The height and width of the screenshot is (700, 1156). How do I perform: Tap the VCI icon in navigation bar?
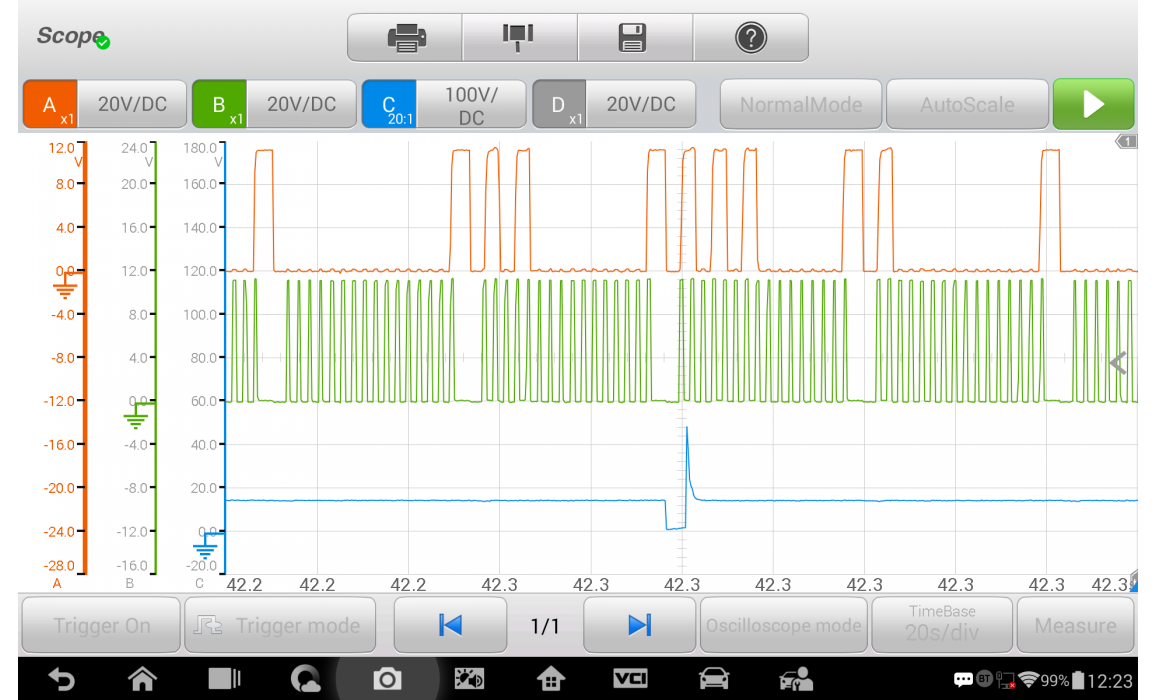(x=630, y=680)
